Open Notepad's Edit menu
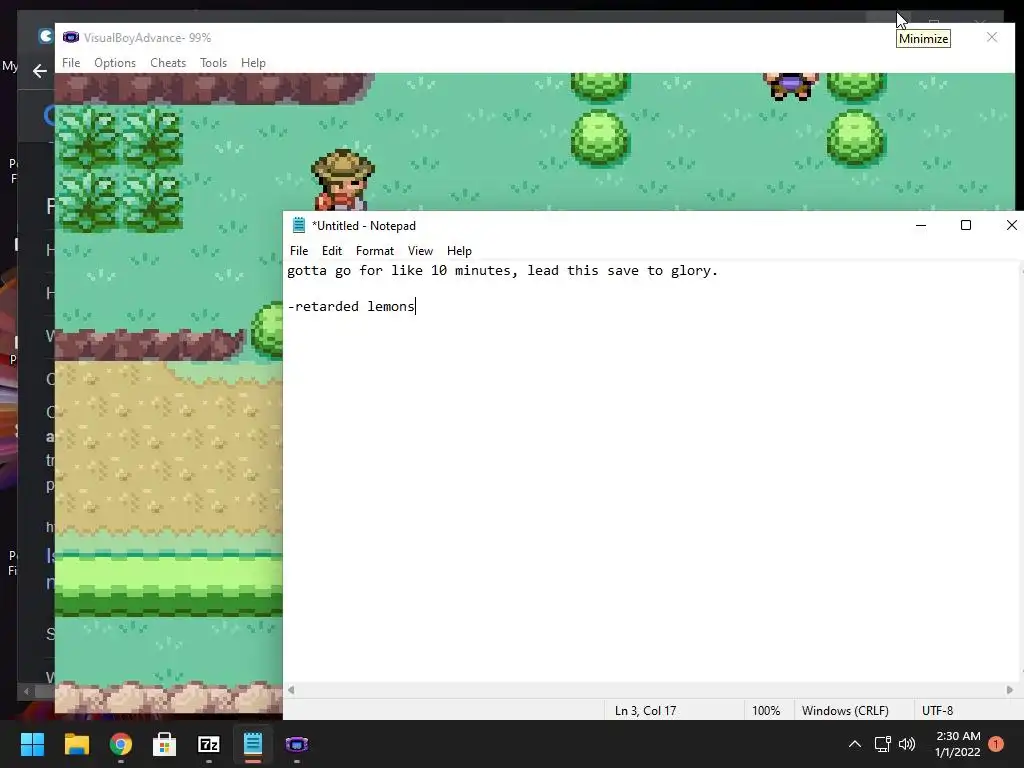1024x768 pixels. tap(332, 251)
